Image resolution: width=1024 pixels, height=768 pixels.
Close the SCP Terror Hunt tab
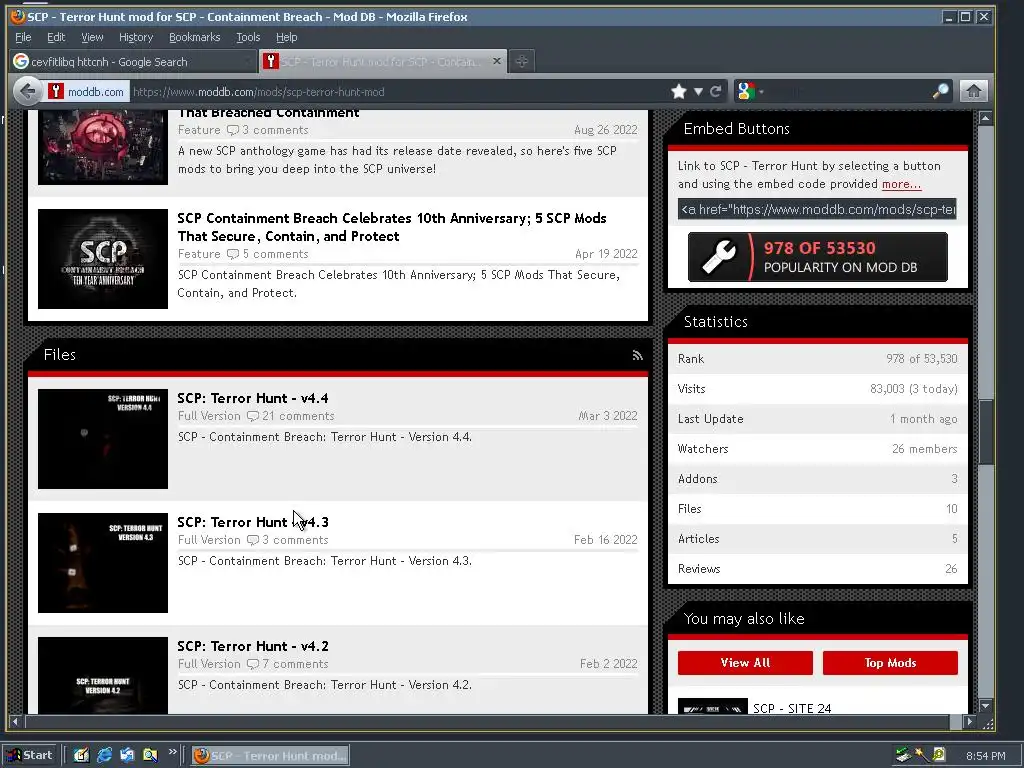(496, 61)
